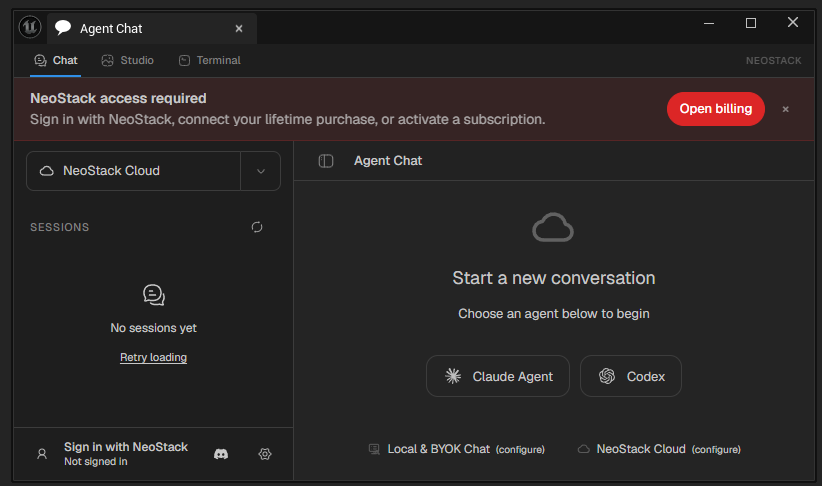Open the Discord link icon
822x486 pixels.
tap(221, 454)
